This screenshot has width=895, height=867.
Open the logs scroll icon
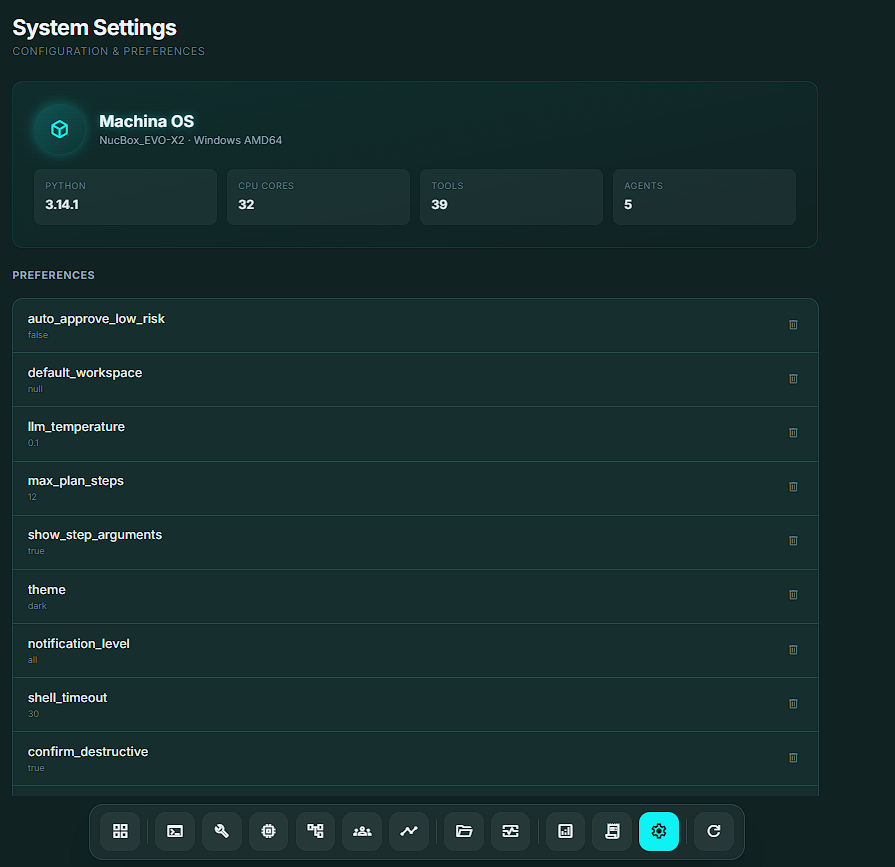[612, 831]
